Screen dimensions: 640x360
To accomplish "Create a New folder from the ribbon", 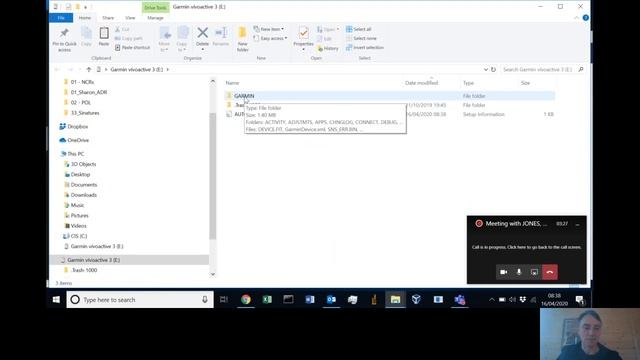I will point(242,39).
